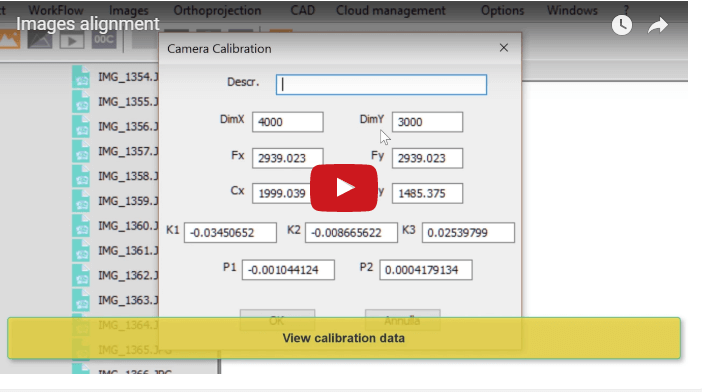
Task: Select IMG_1358 in the image list
Action: click(115, 176)
